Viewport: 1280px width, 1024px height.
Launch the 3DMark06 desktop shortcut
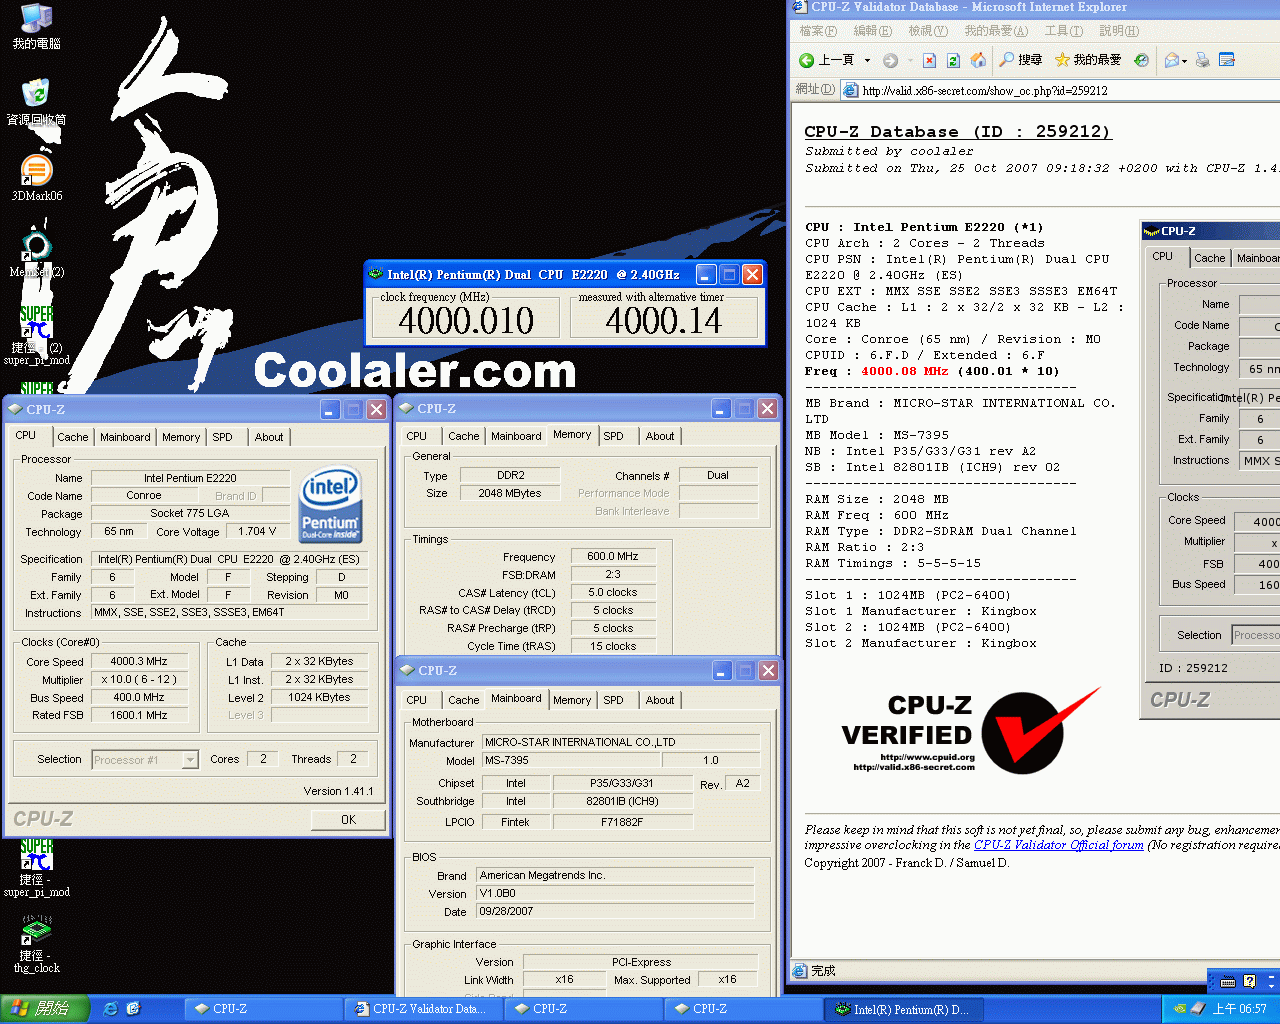click(x=36, y=179)
